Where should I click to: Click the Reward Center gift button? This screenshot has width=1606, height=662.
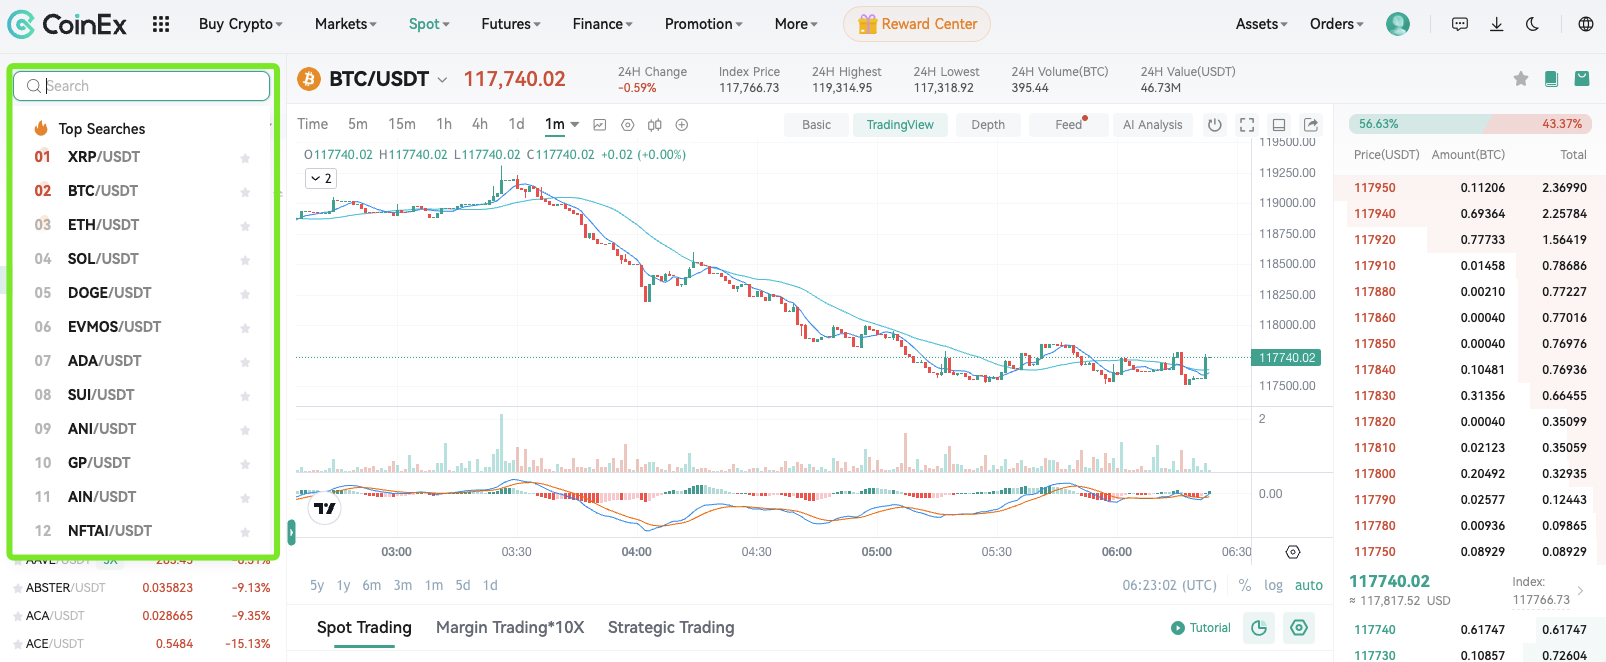pyautogui.click(x=917, y=24)
